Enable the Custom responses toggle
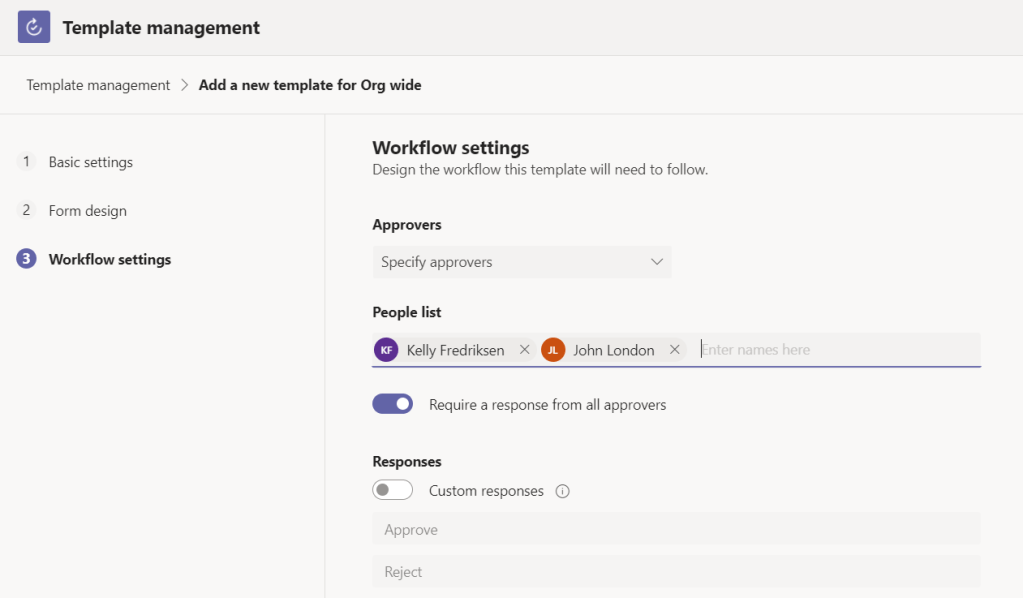 [x=392, y=490]
